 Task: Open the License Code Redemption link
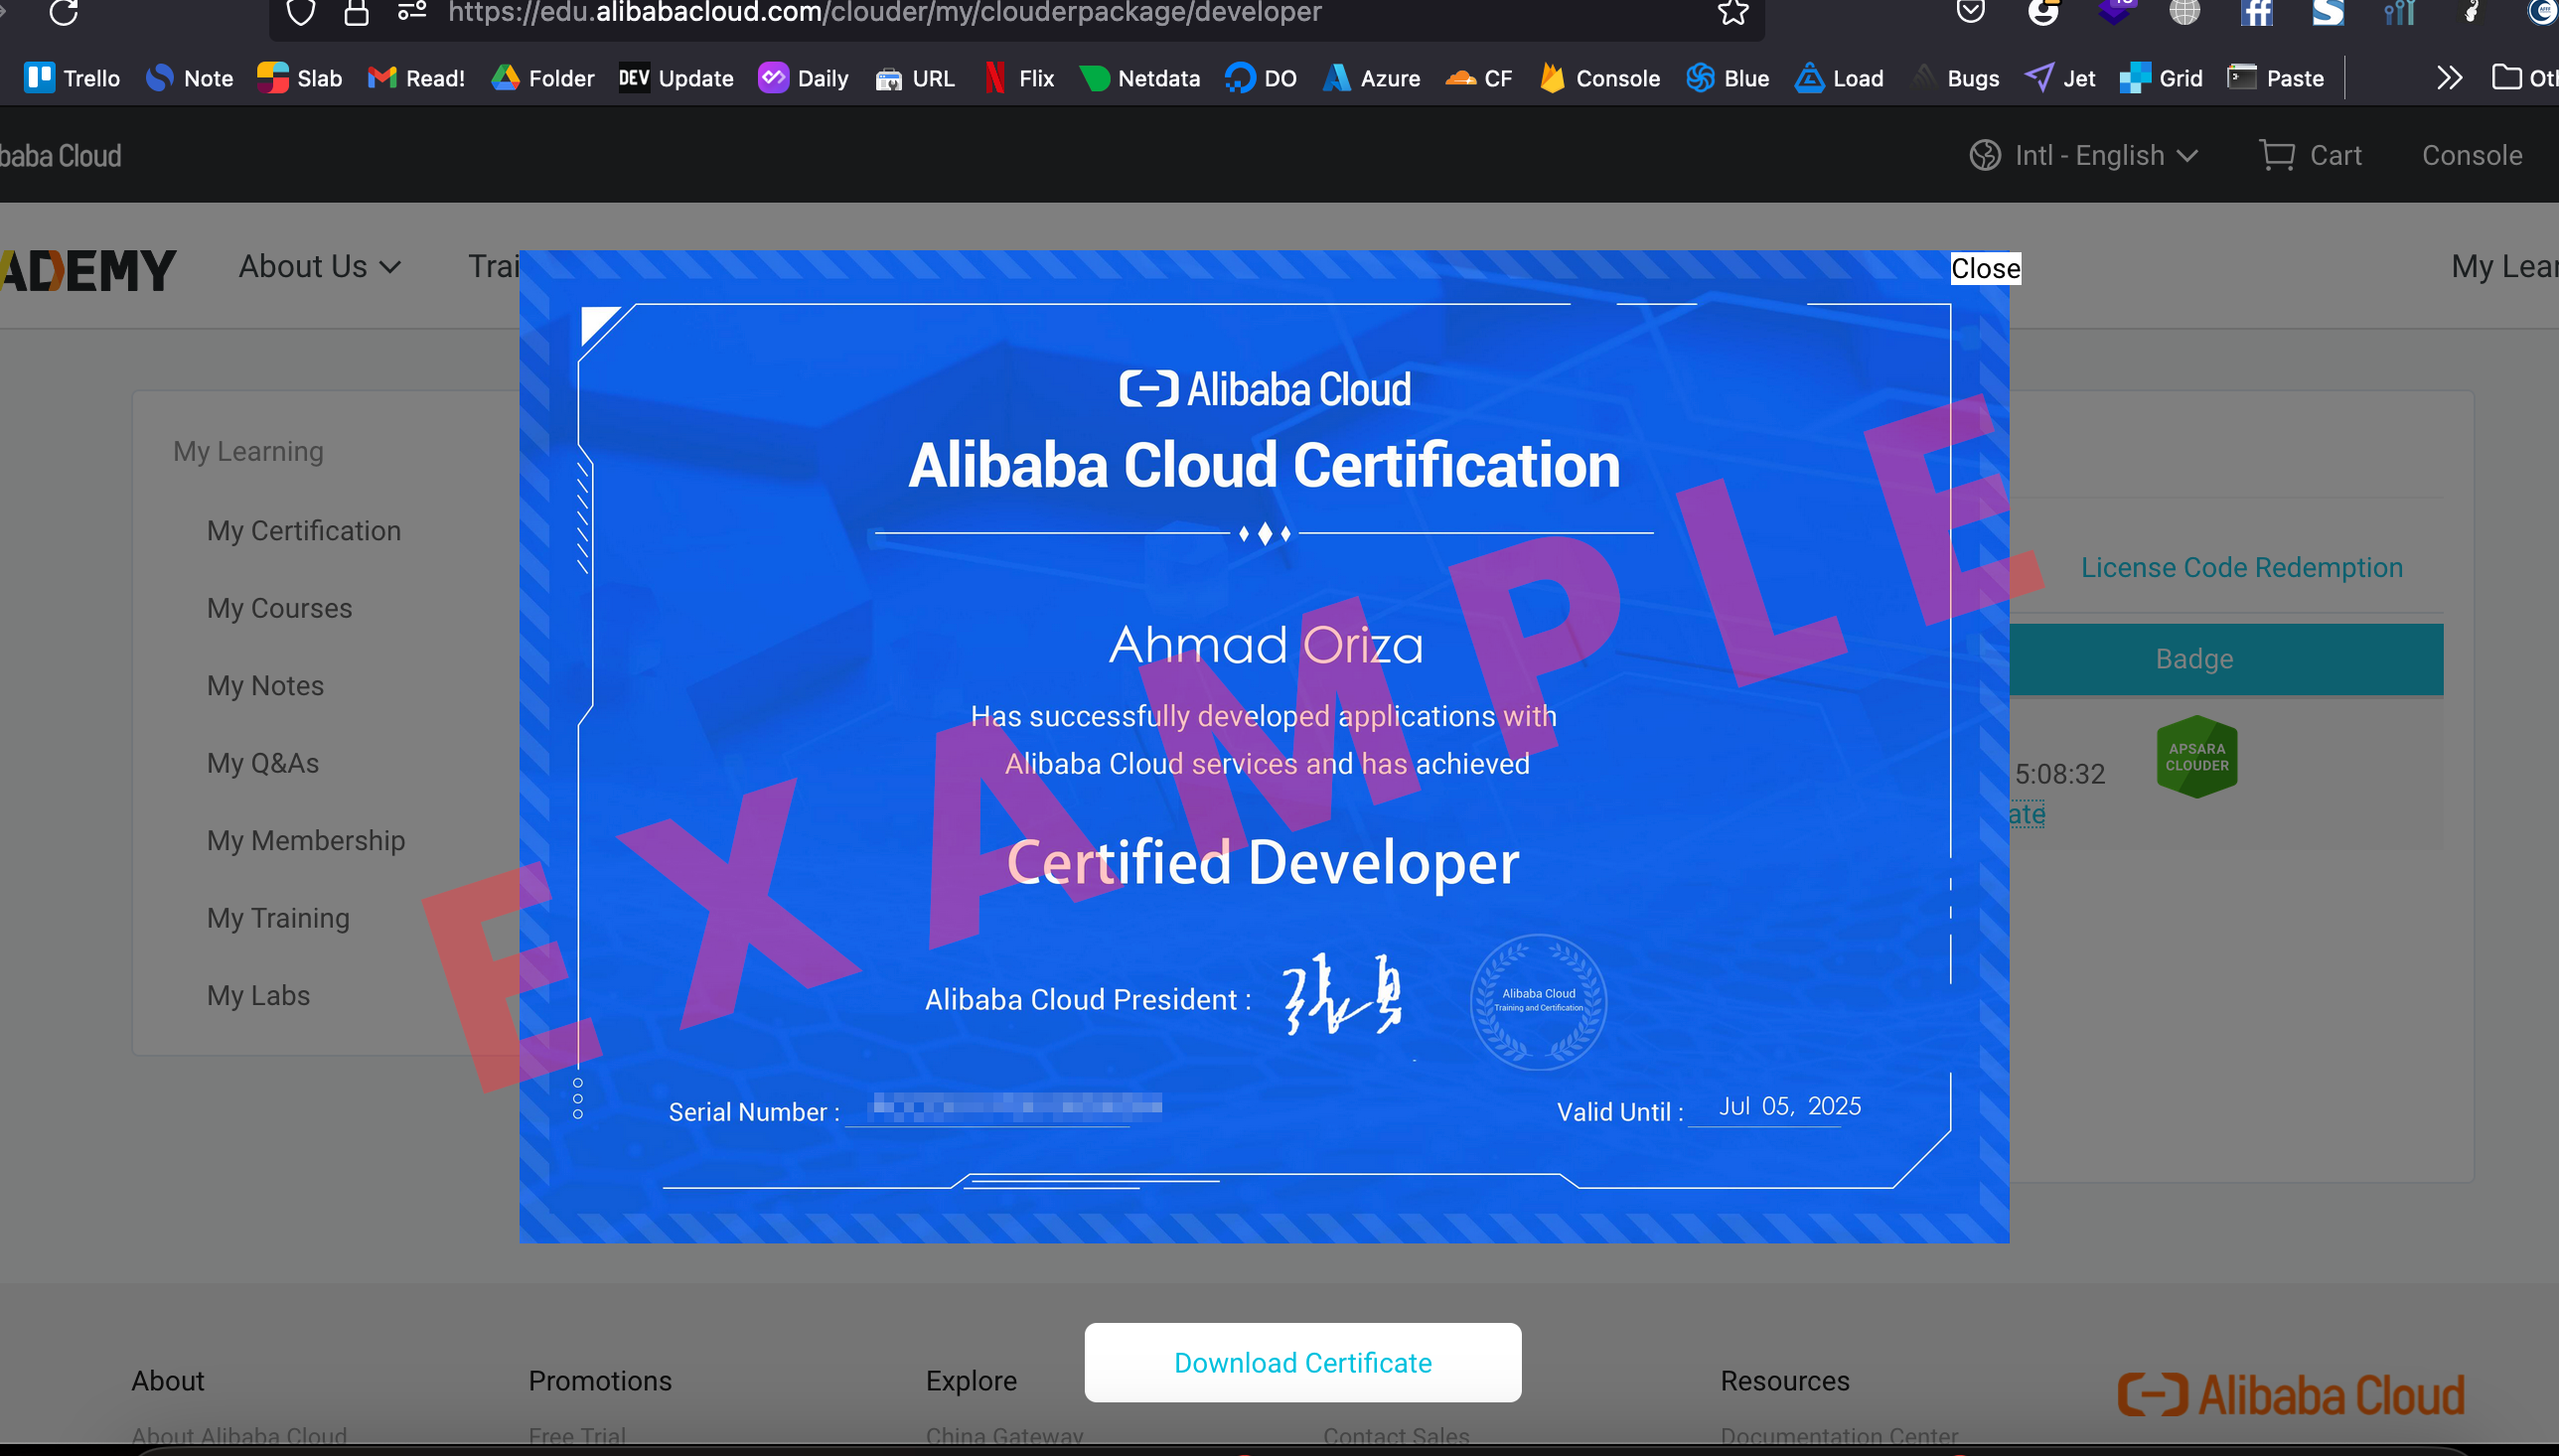(2241, 567)
